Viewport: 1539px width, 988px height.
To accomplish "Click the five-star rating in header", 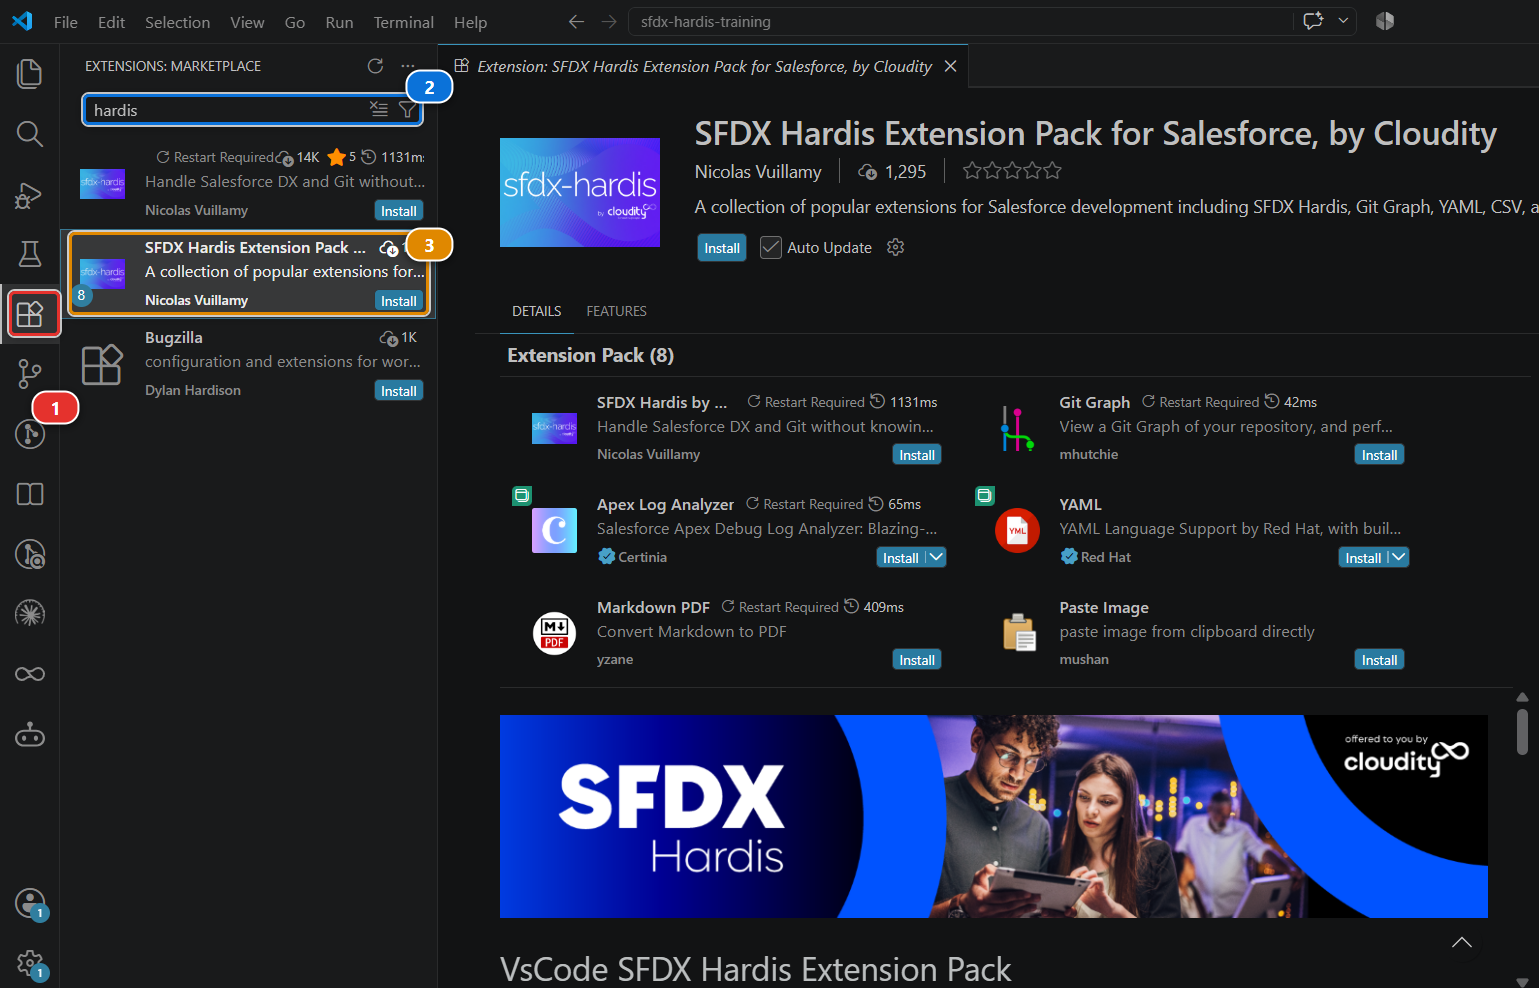I will (1012, 171).
